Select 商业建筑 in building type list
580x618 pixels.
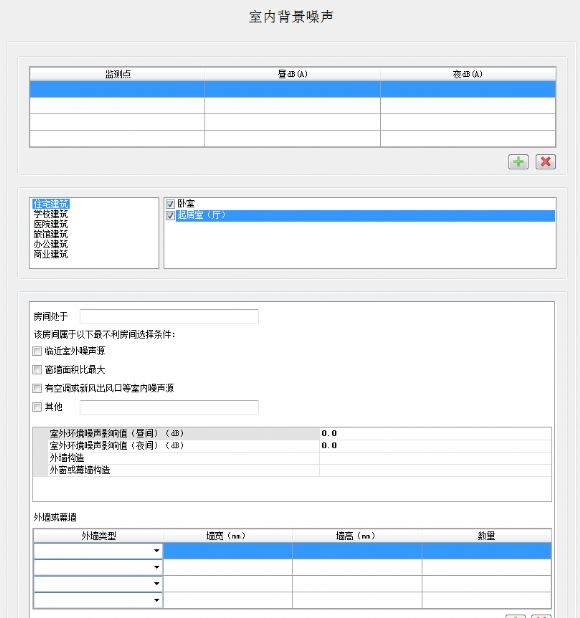click(51, 254)
